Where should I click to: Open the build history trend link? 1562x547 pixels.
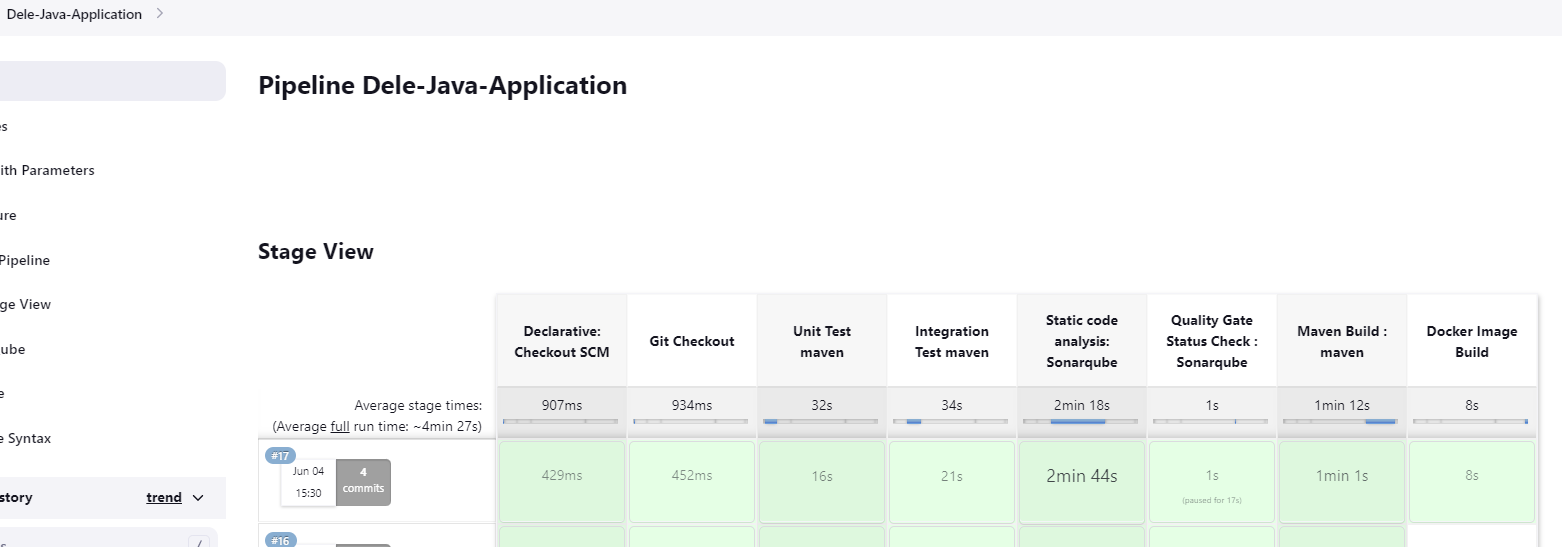coord(164,498)
